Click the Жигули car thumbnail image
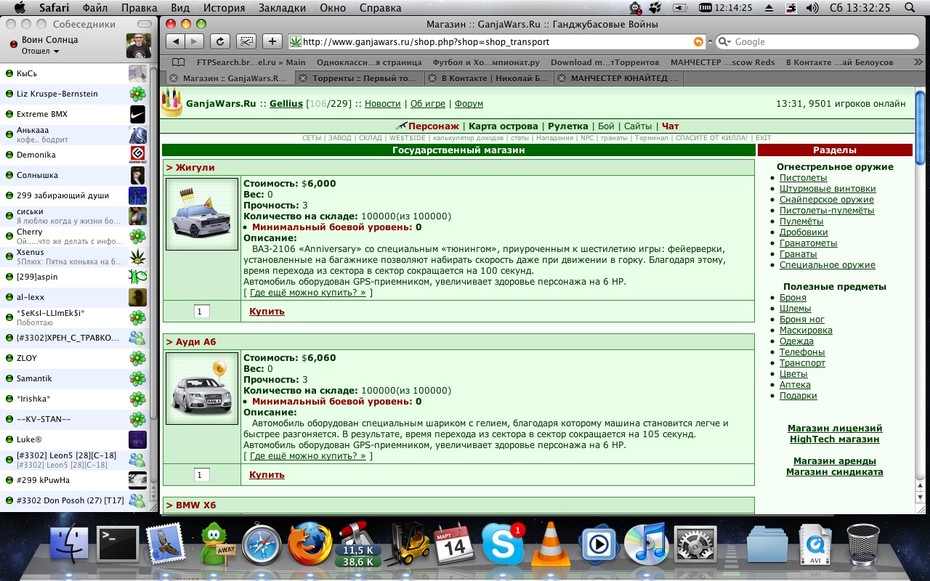Screen dimensions: 930x581 [202, 214]
